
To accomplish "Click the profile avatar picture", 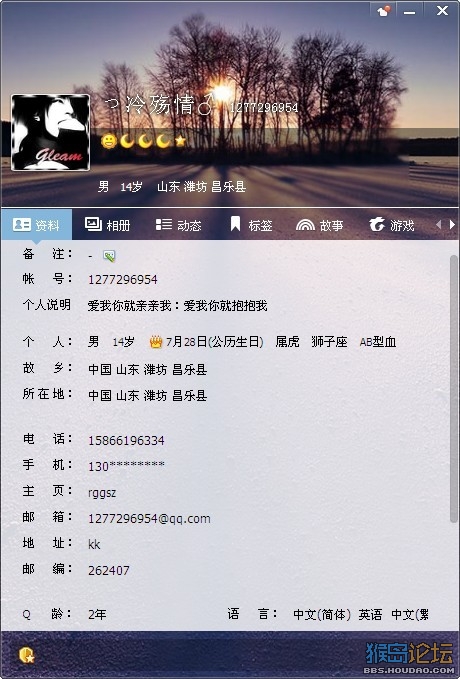I will click(50, 133).
